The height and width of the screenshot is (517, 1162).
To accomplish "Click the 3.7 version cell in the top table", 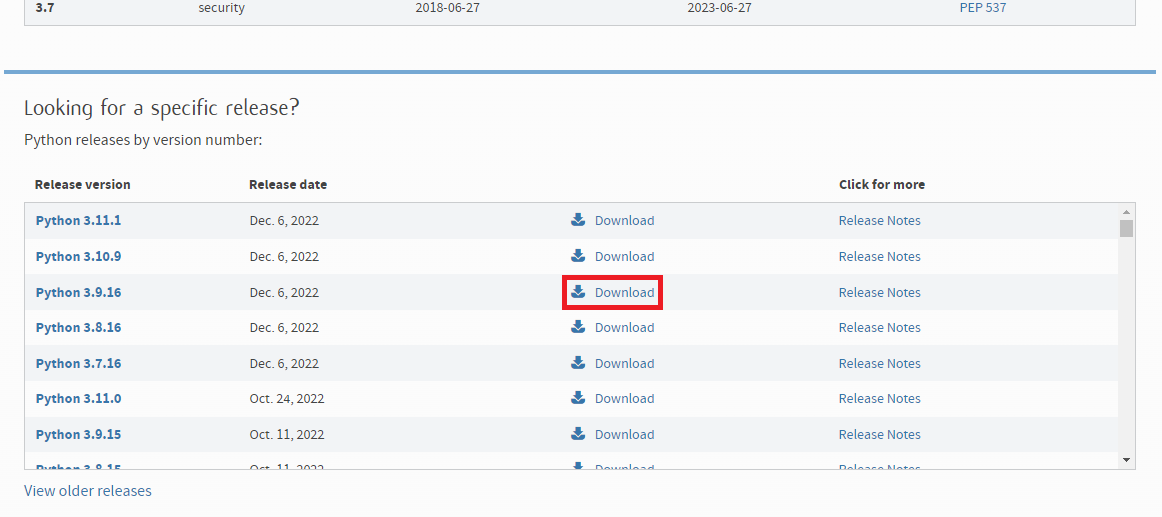I will [x=44, y=8].
